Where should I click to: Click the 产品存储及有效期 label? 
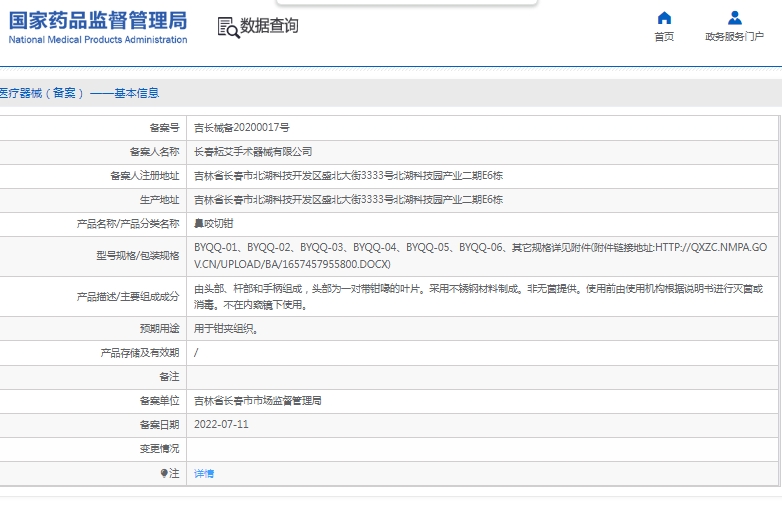pyautogui.click(x=140, y=353)
